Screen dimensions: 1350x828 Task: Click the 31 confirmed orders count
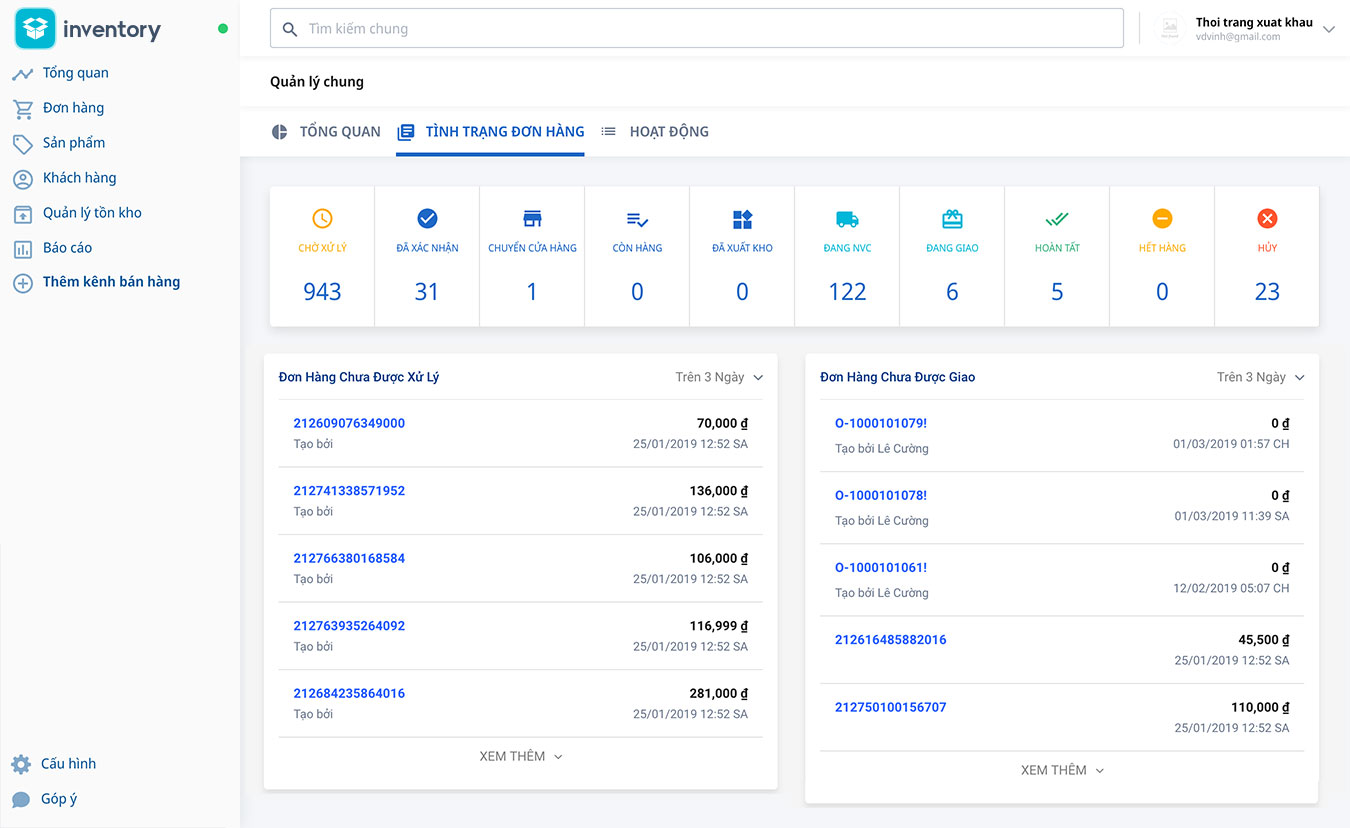tap(427, 292)
